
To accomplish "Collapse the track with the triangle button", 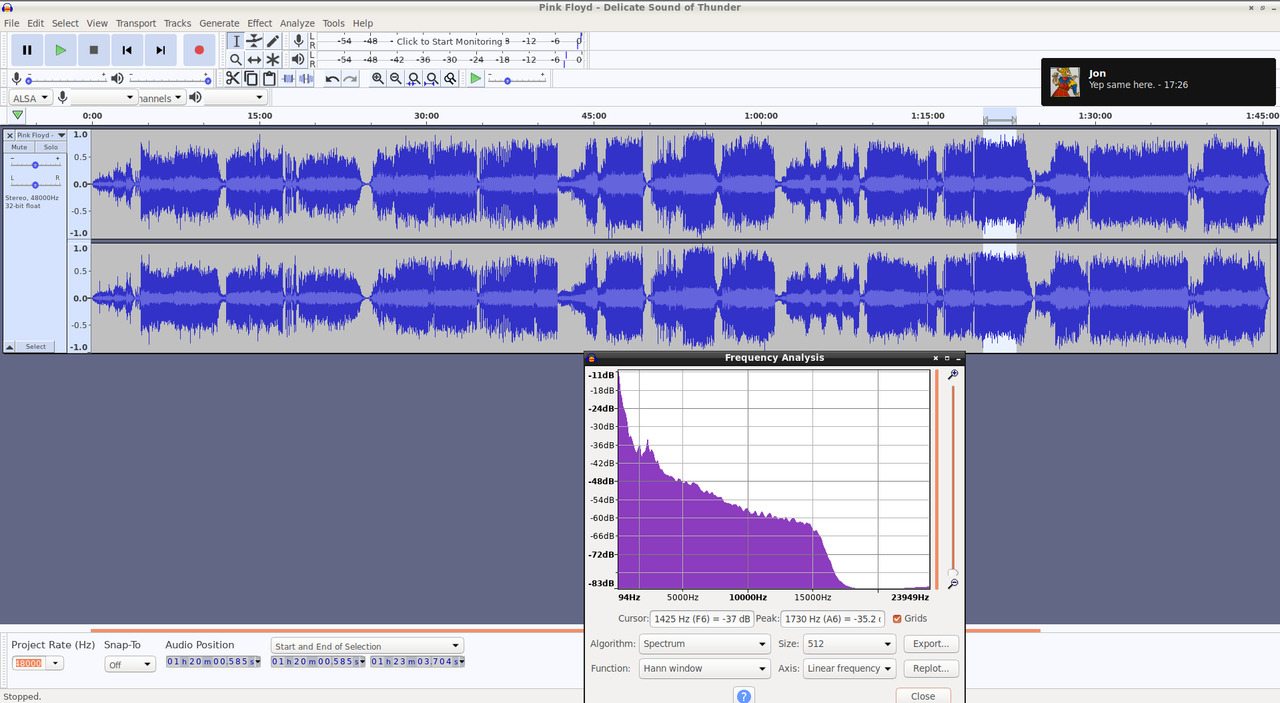I will click(10, 346).
